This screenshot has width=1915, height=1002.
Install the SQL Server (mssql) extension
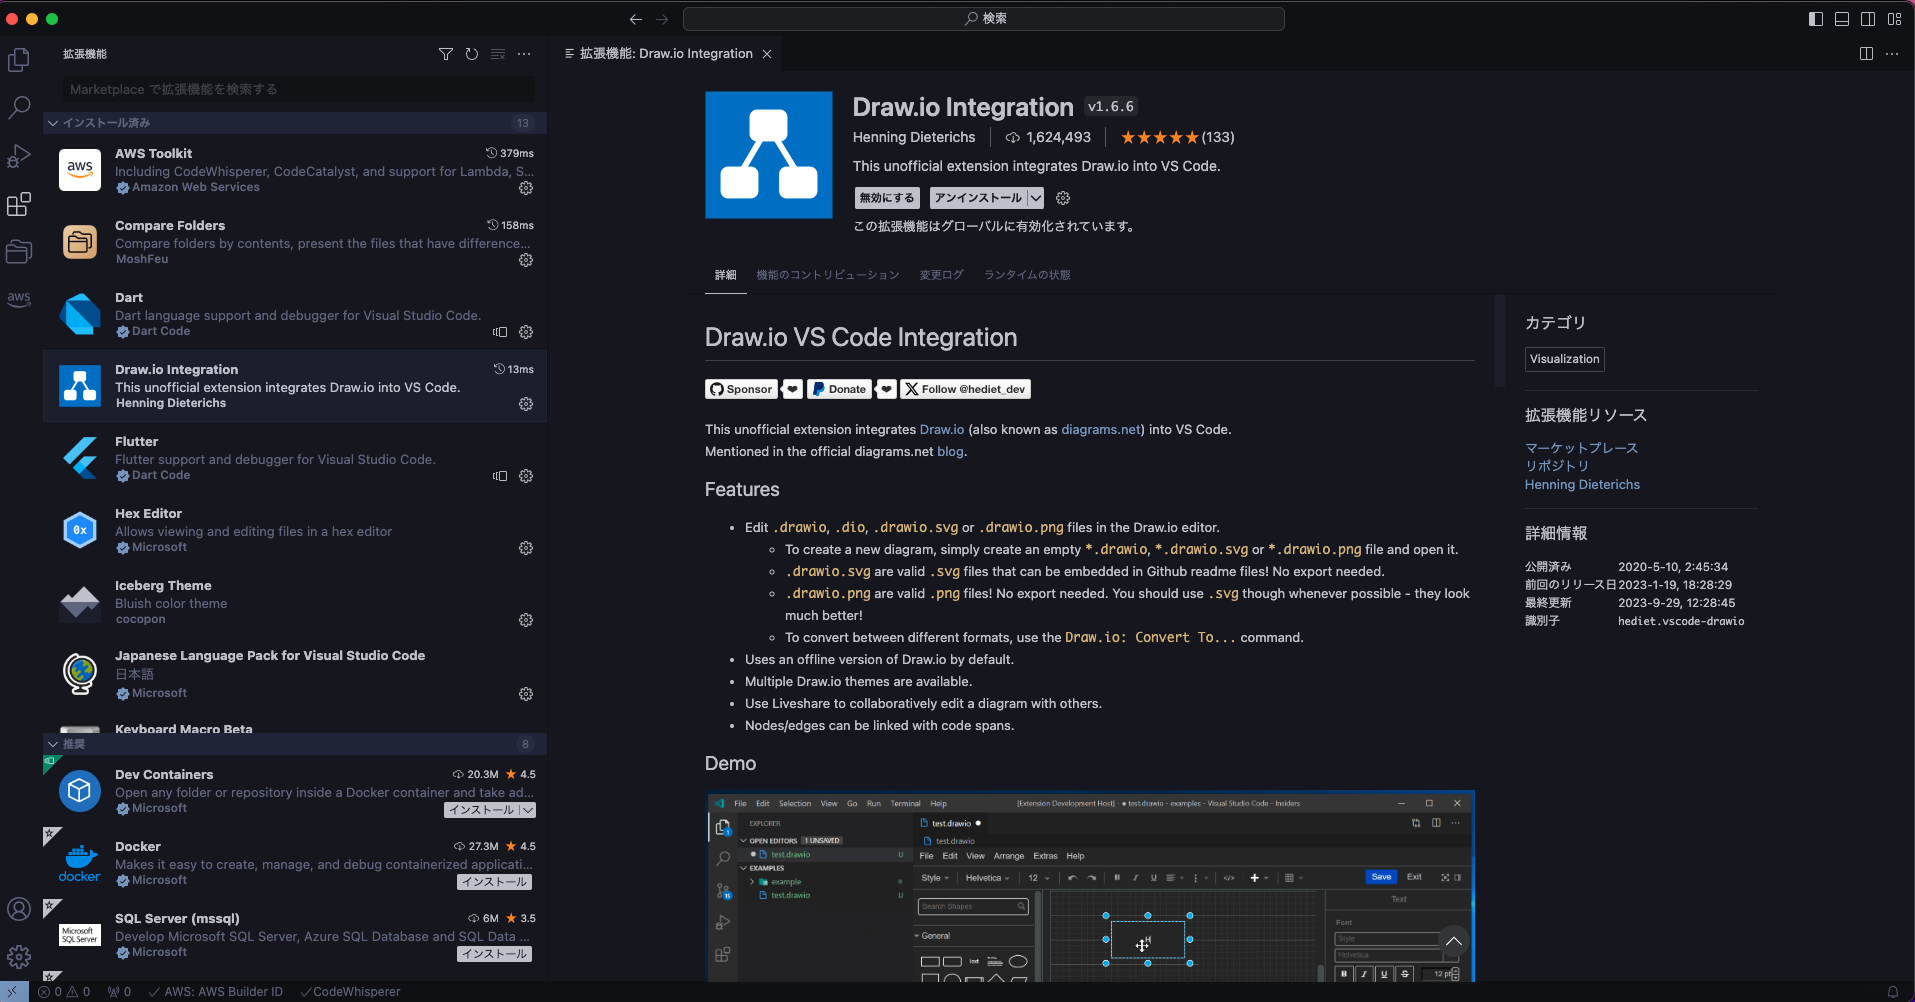495,954
